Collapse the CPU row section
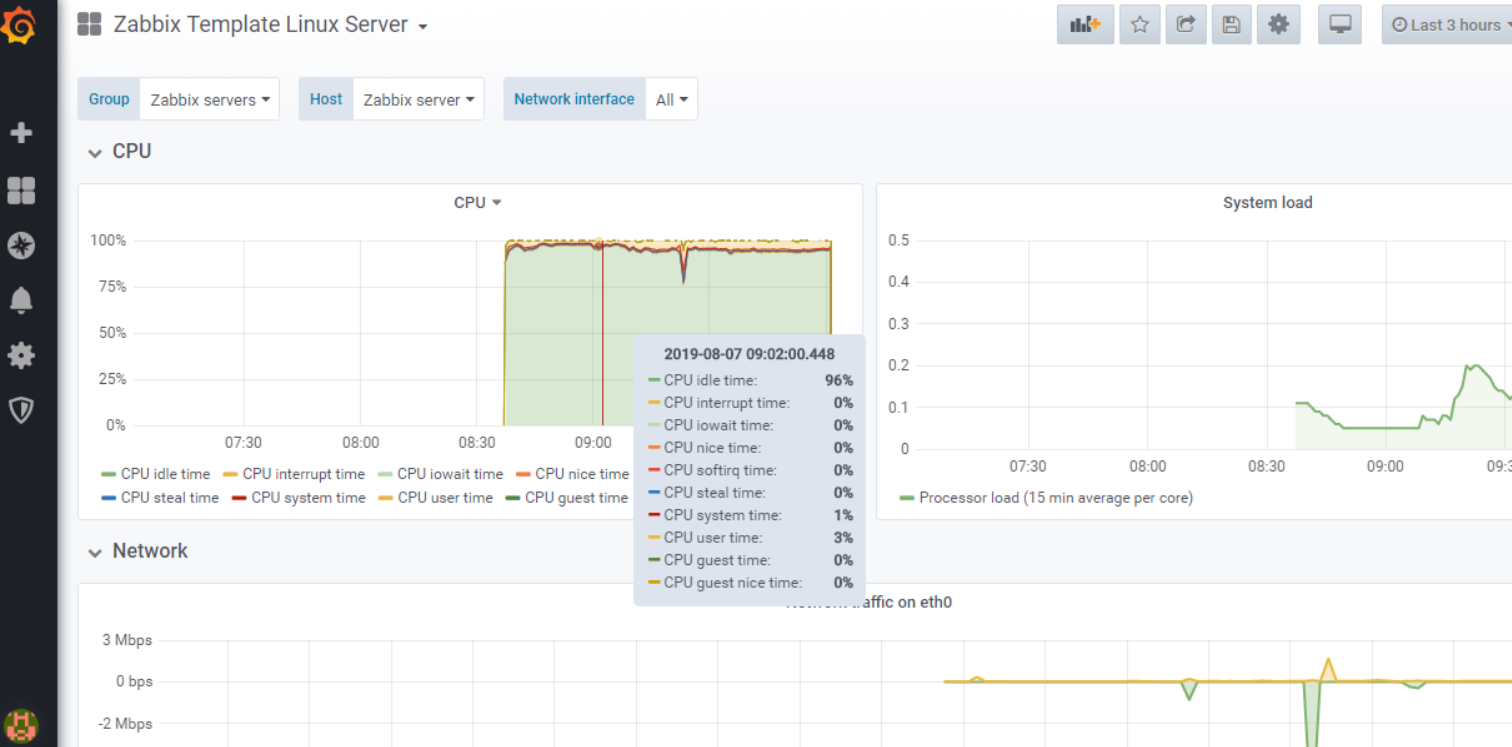 pos(119,151)
